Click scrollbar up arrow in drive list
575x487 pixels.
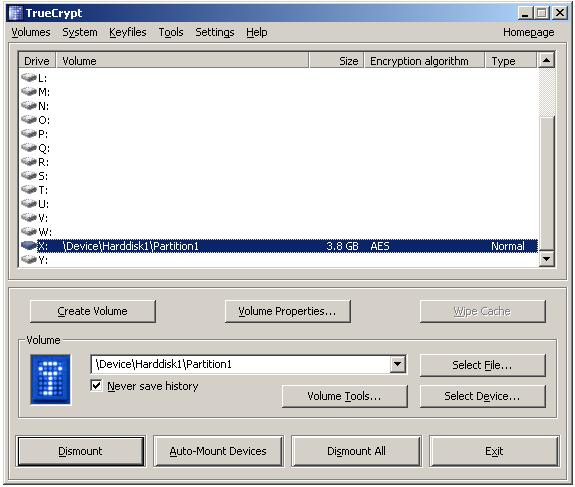546,60
